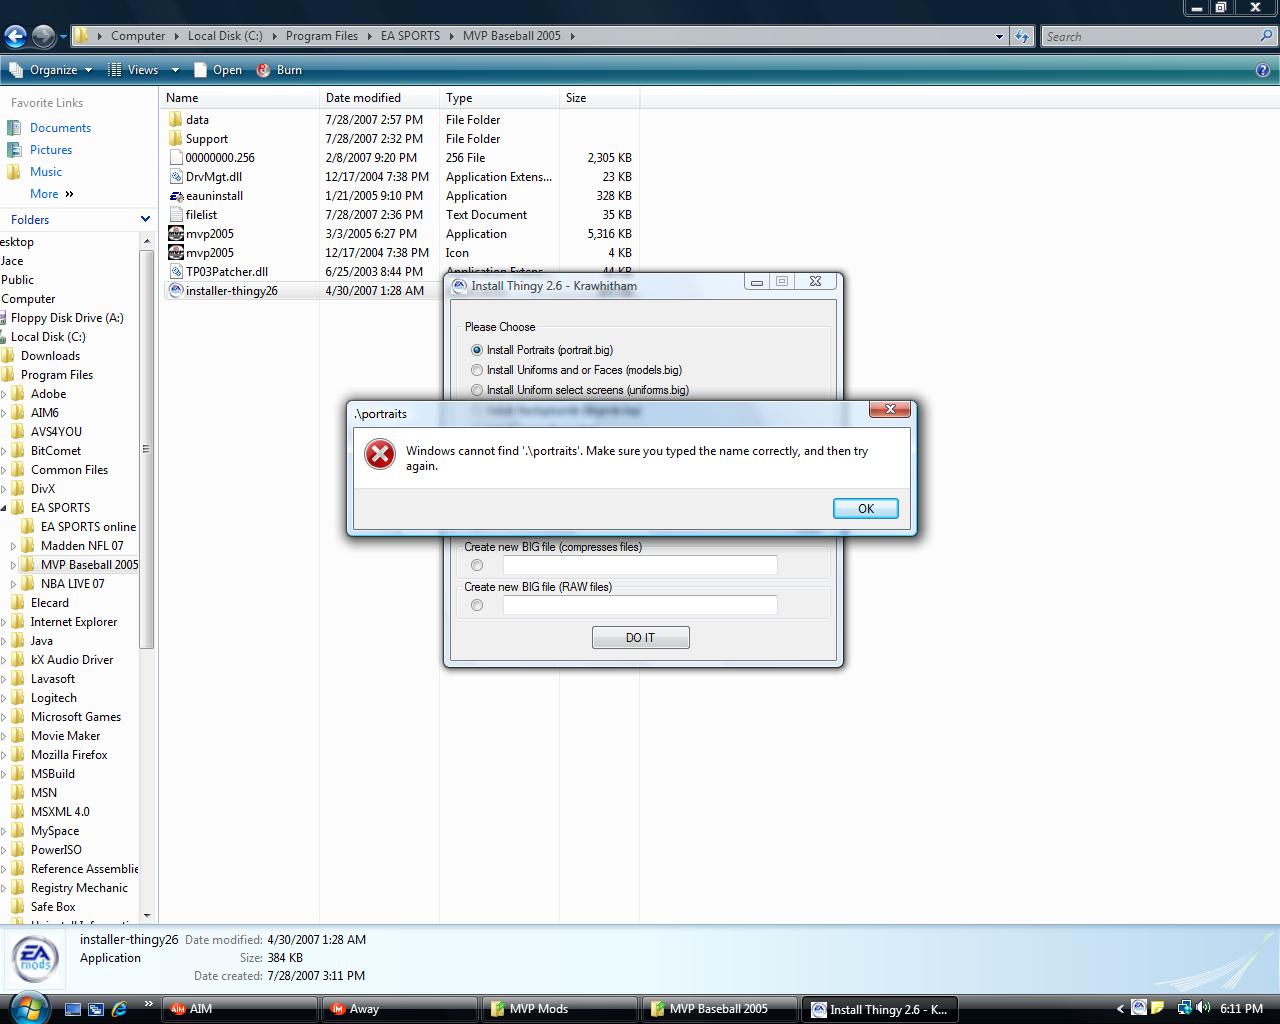Click the Show Desktop quick launch icon
1280x1024 pixels.
click(73, 1009)
